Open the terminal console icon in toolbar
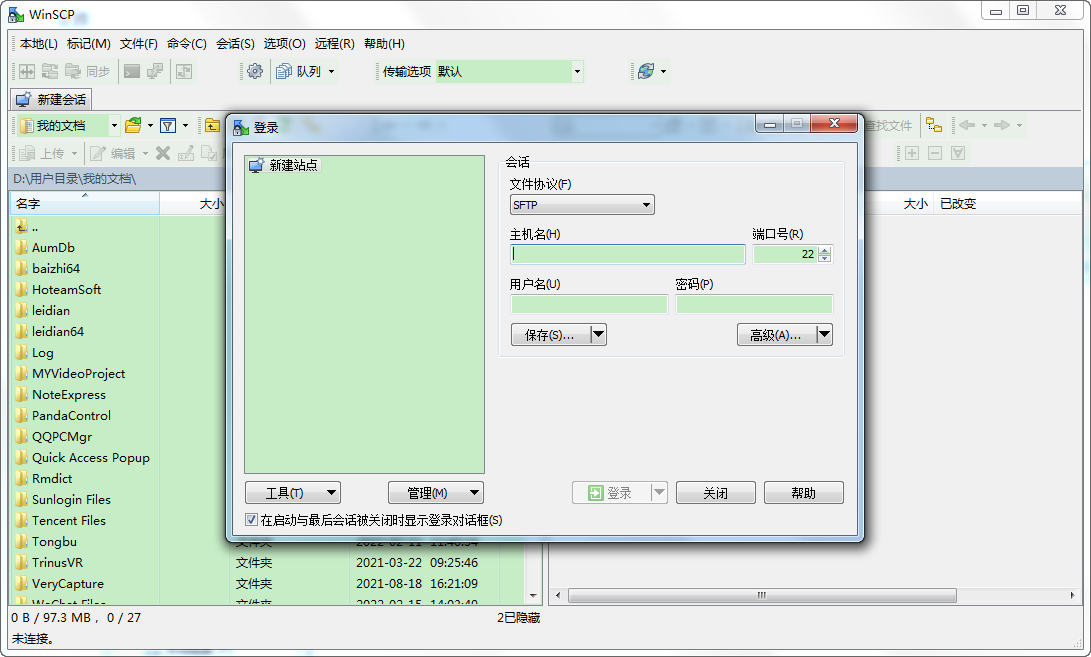The width and height of the screenshot is (1091, 657). (x=132, y=71)
